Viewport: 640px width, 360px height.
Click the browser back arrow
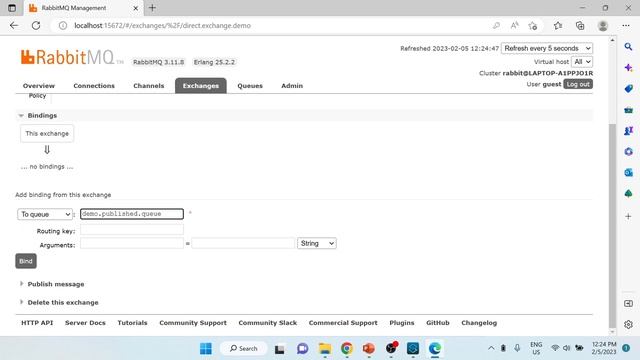coord(14,25)
